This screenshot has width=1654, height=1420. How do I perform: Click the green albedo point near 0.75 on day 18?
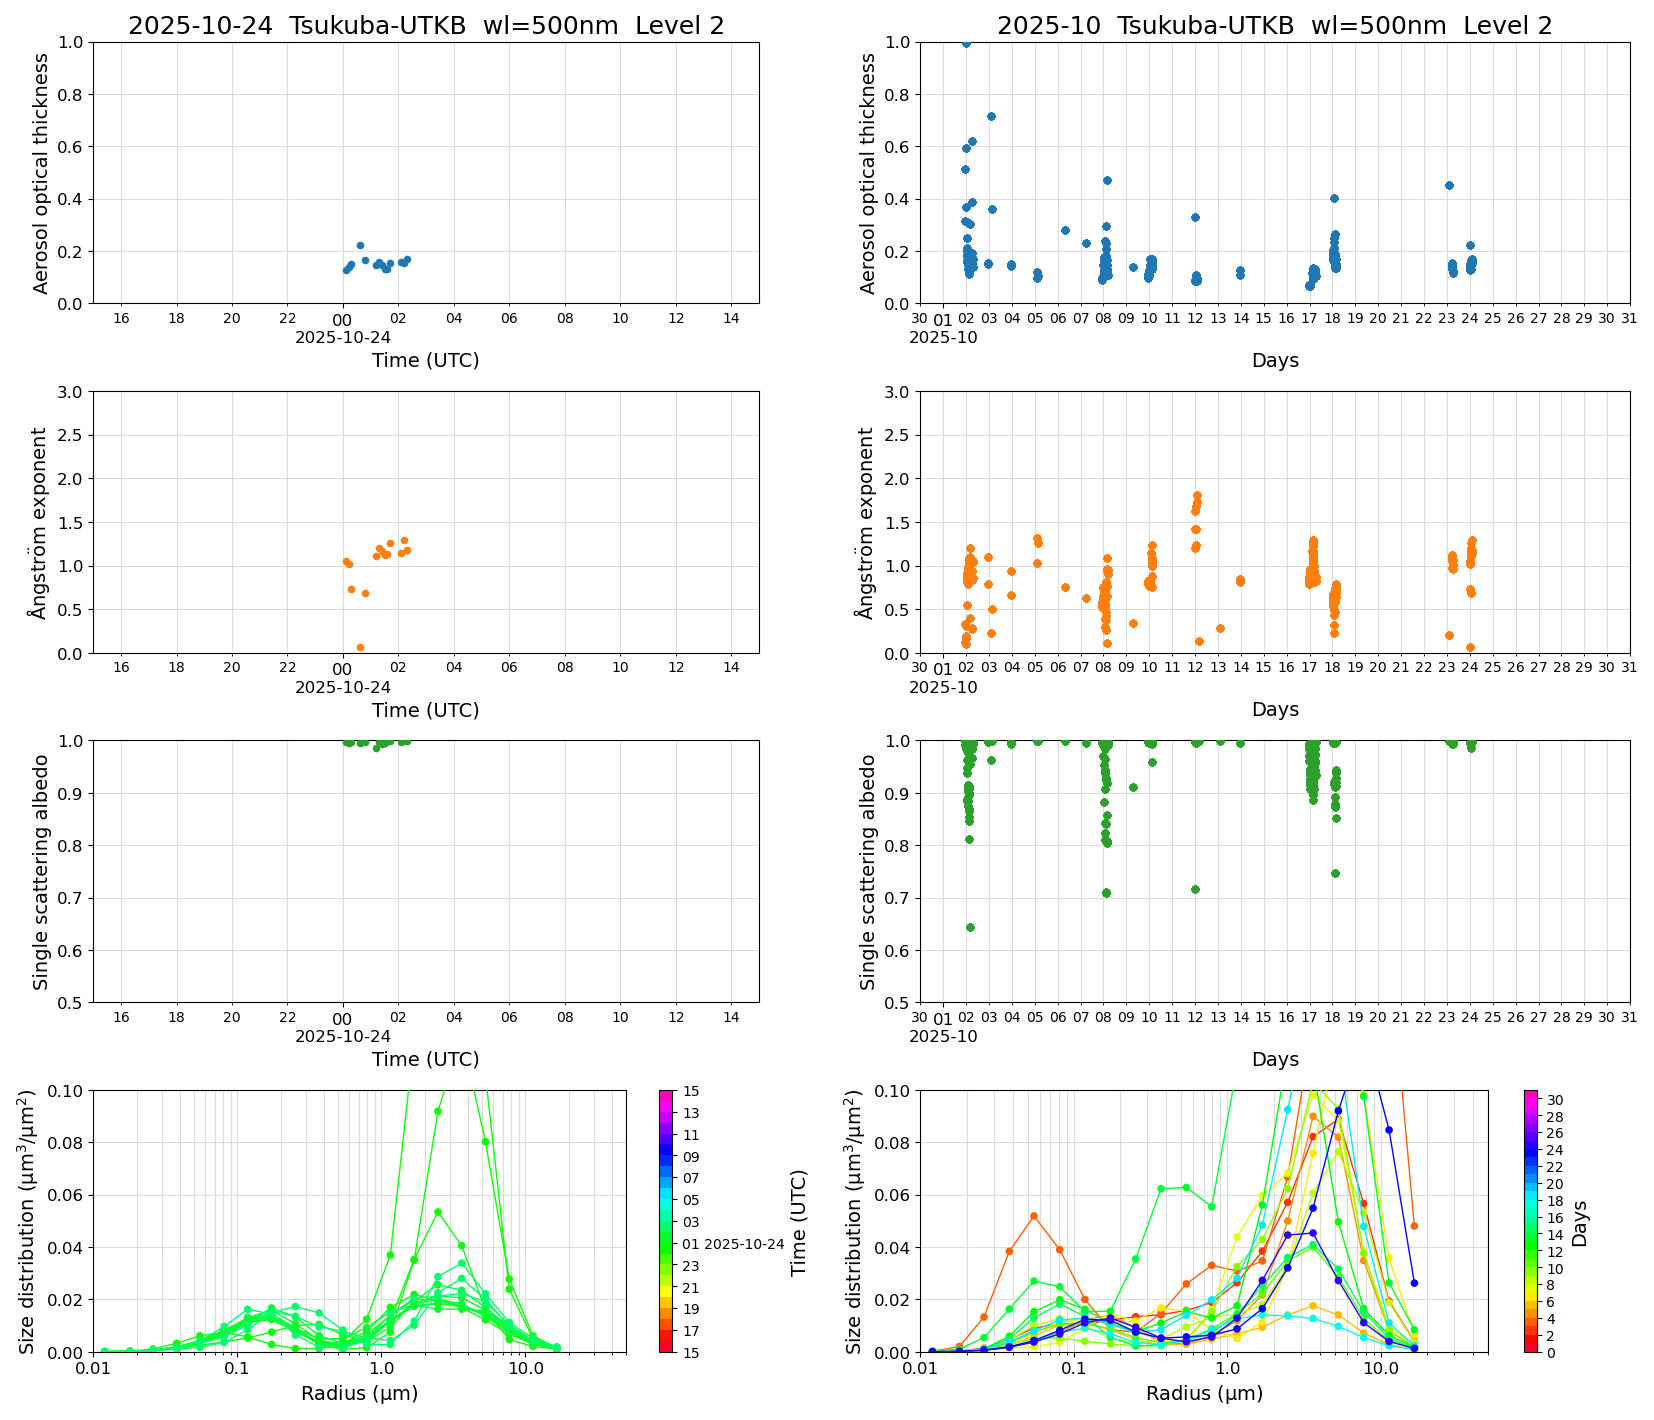pyautogui.click(x=1335, y=873)
